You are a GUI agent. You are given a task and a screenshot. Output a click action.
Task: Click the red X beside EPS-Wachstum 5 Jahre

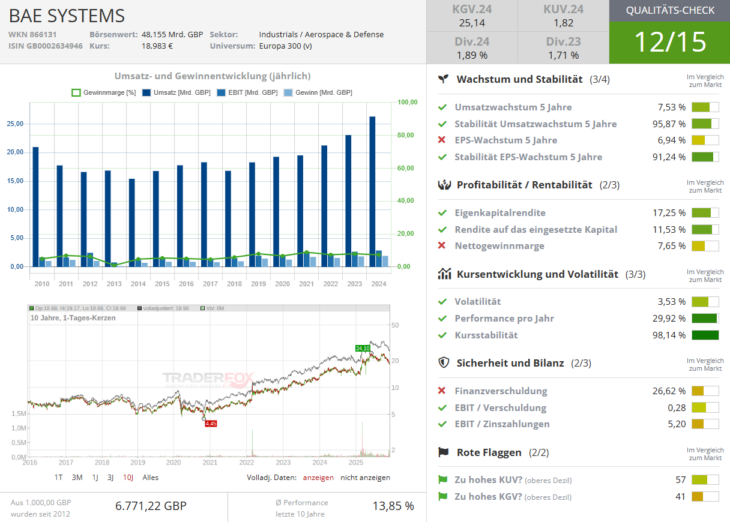coord(443,140)
